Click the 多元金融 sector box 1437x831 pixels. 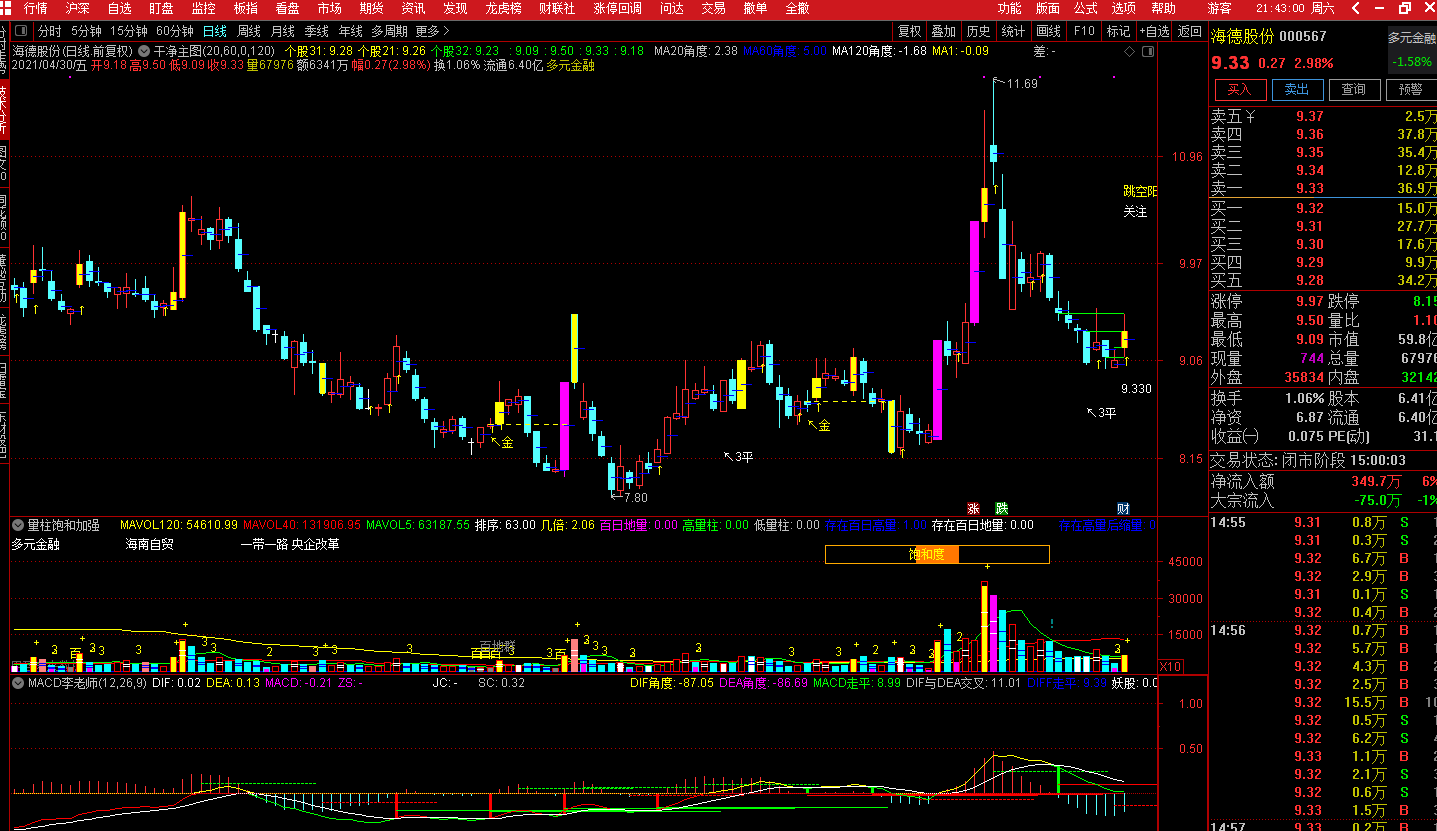click(1412, 49)
